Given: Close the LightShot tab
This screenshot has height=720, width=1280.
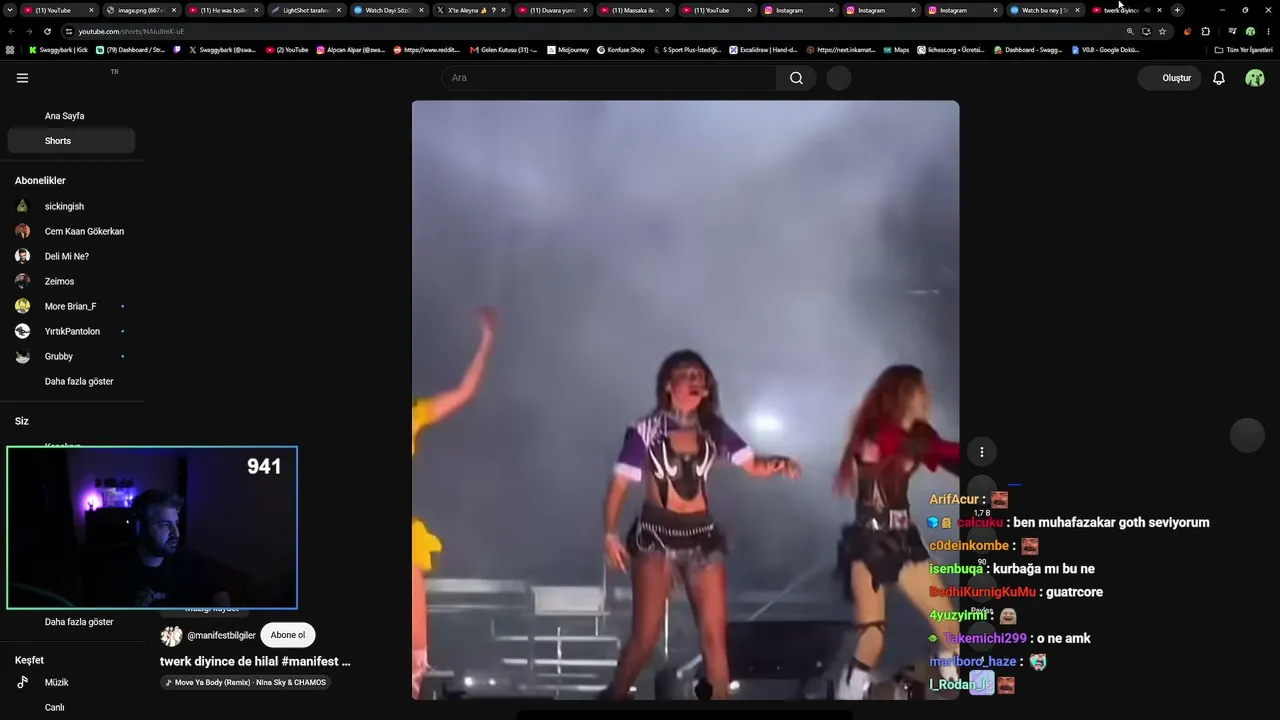Looking at the screenshot, I should pyautogui.click(x=338, y=10).
